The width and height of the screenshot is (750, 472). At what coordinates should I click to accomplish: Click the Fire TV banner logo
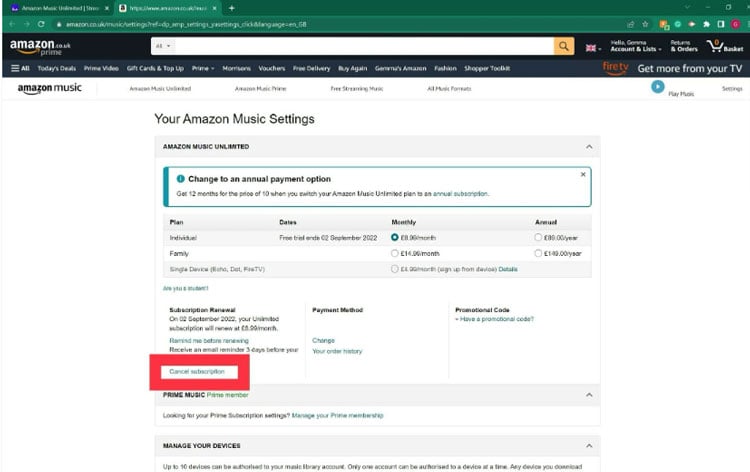point(615,68)
